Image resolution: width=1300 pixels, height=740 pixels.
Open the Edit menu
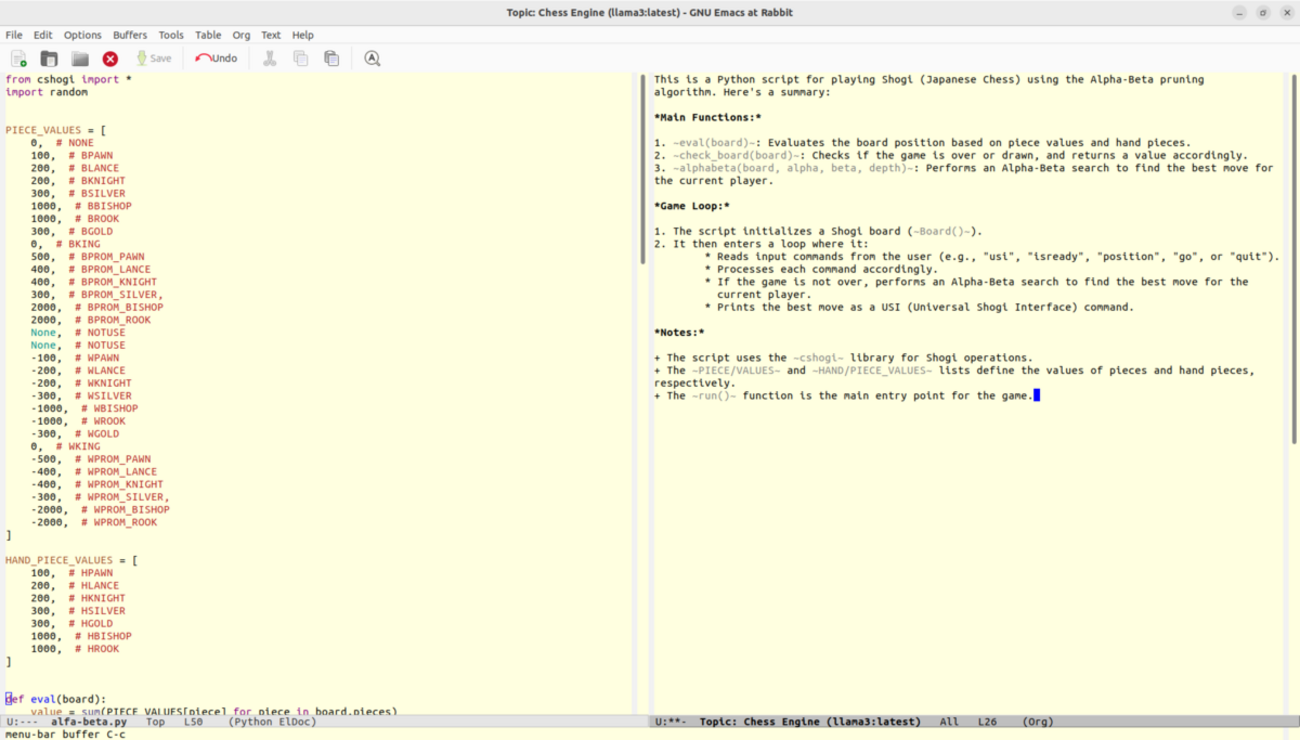coord(43,35)
